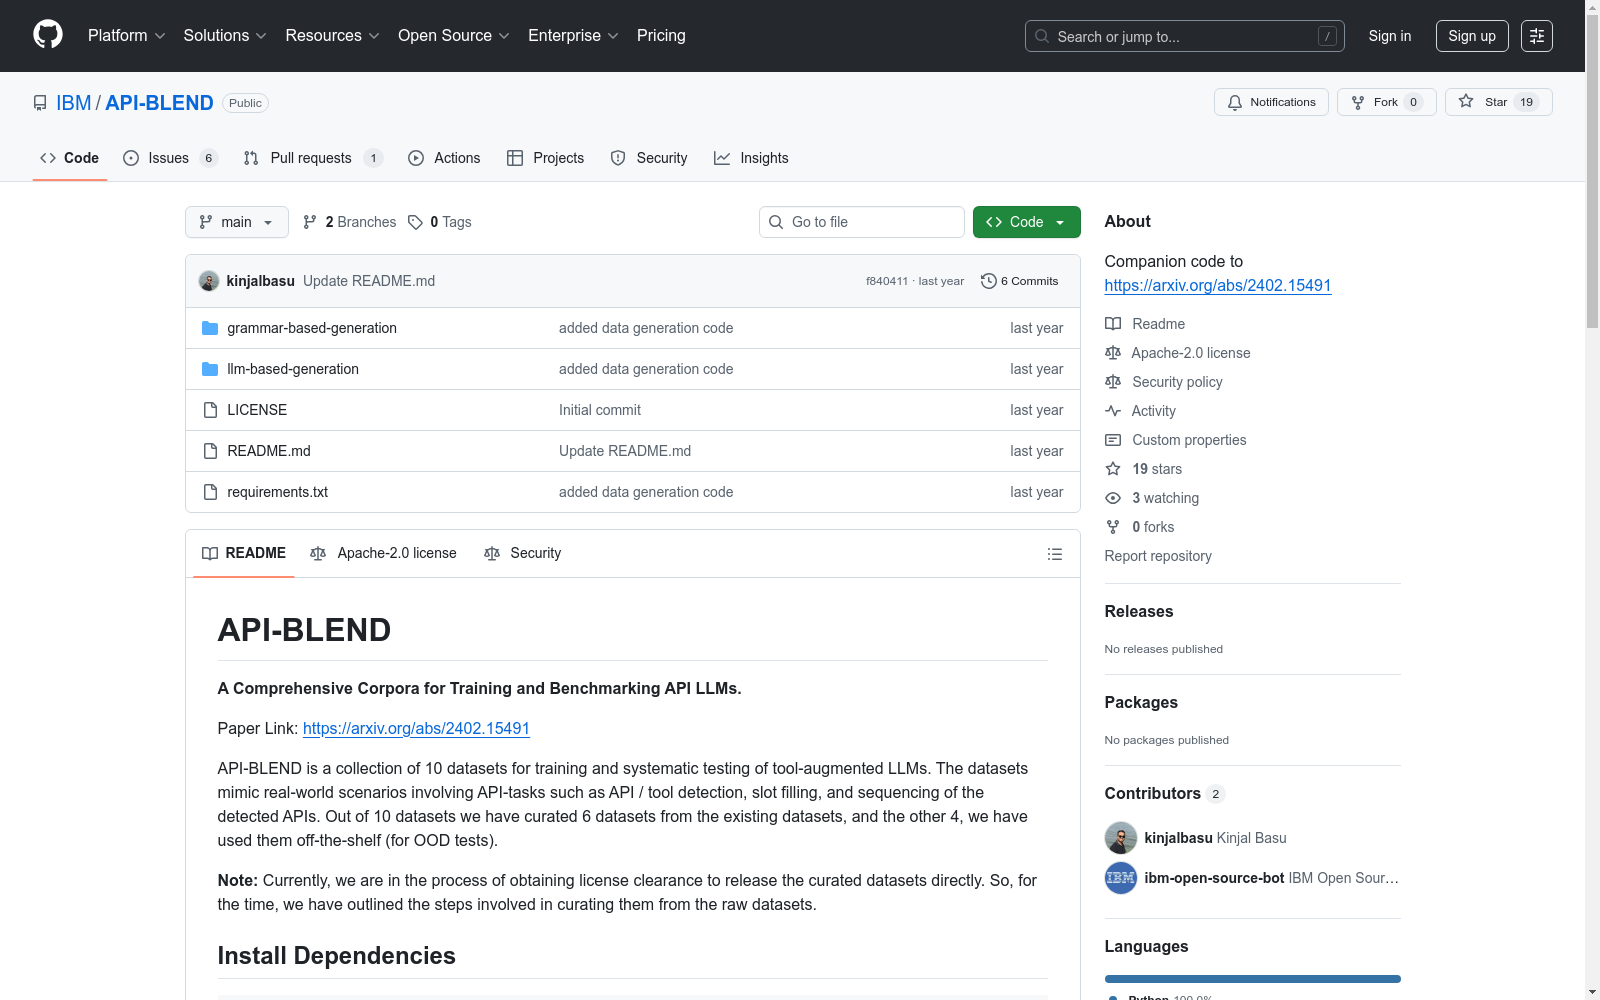Screen dimensions: 1600x1000
Task: Click the Notifications button
Action: (1271, 102)
